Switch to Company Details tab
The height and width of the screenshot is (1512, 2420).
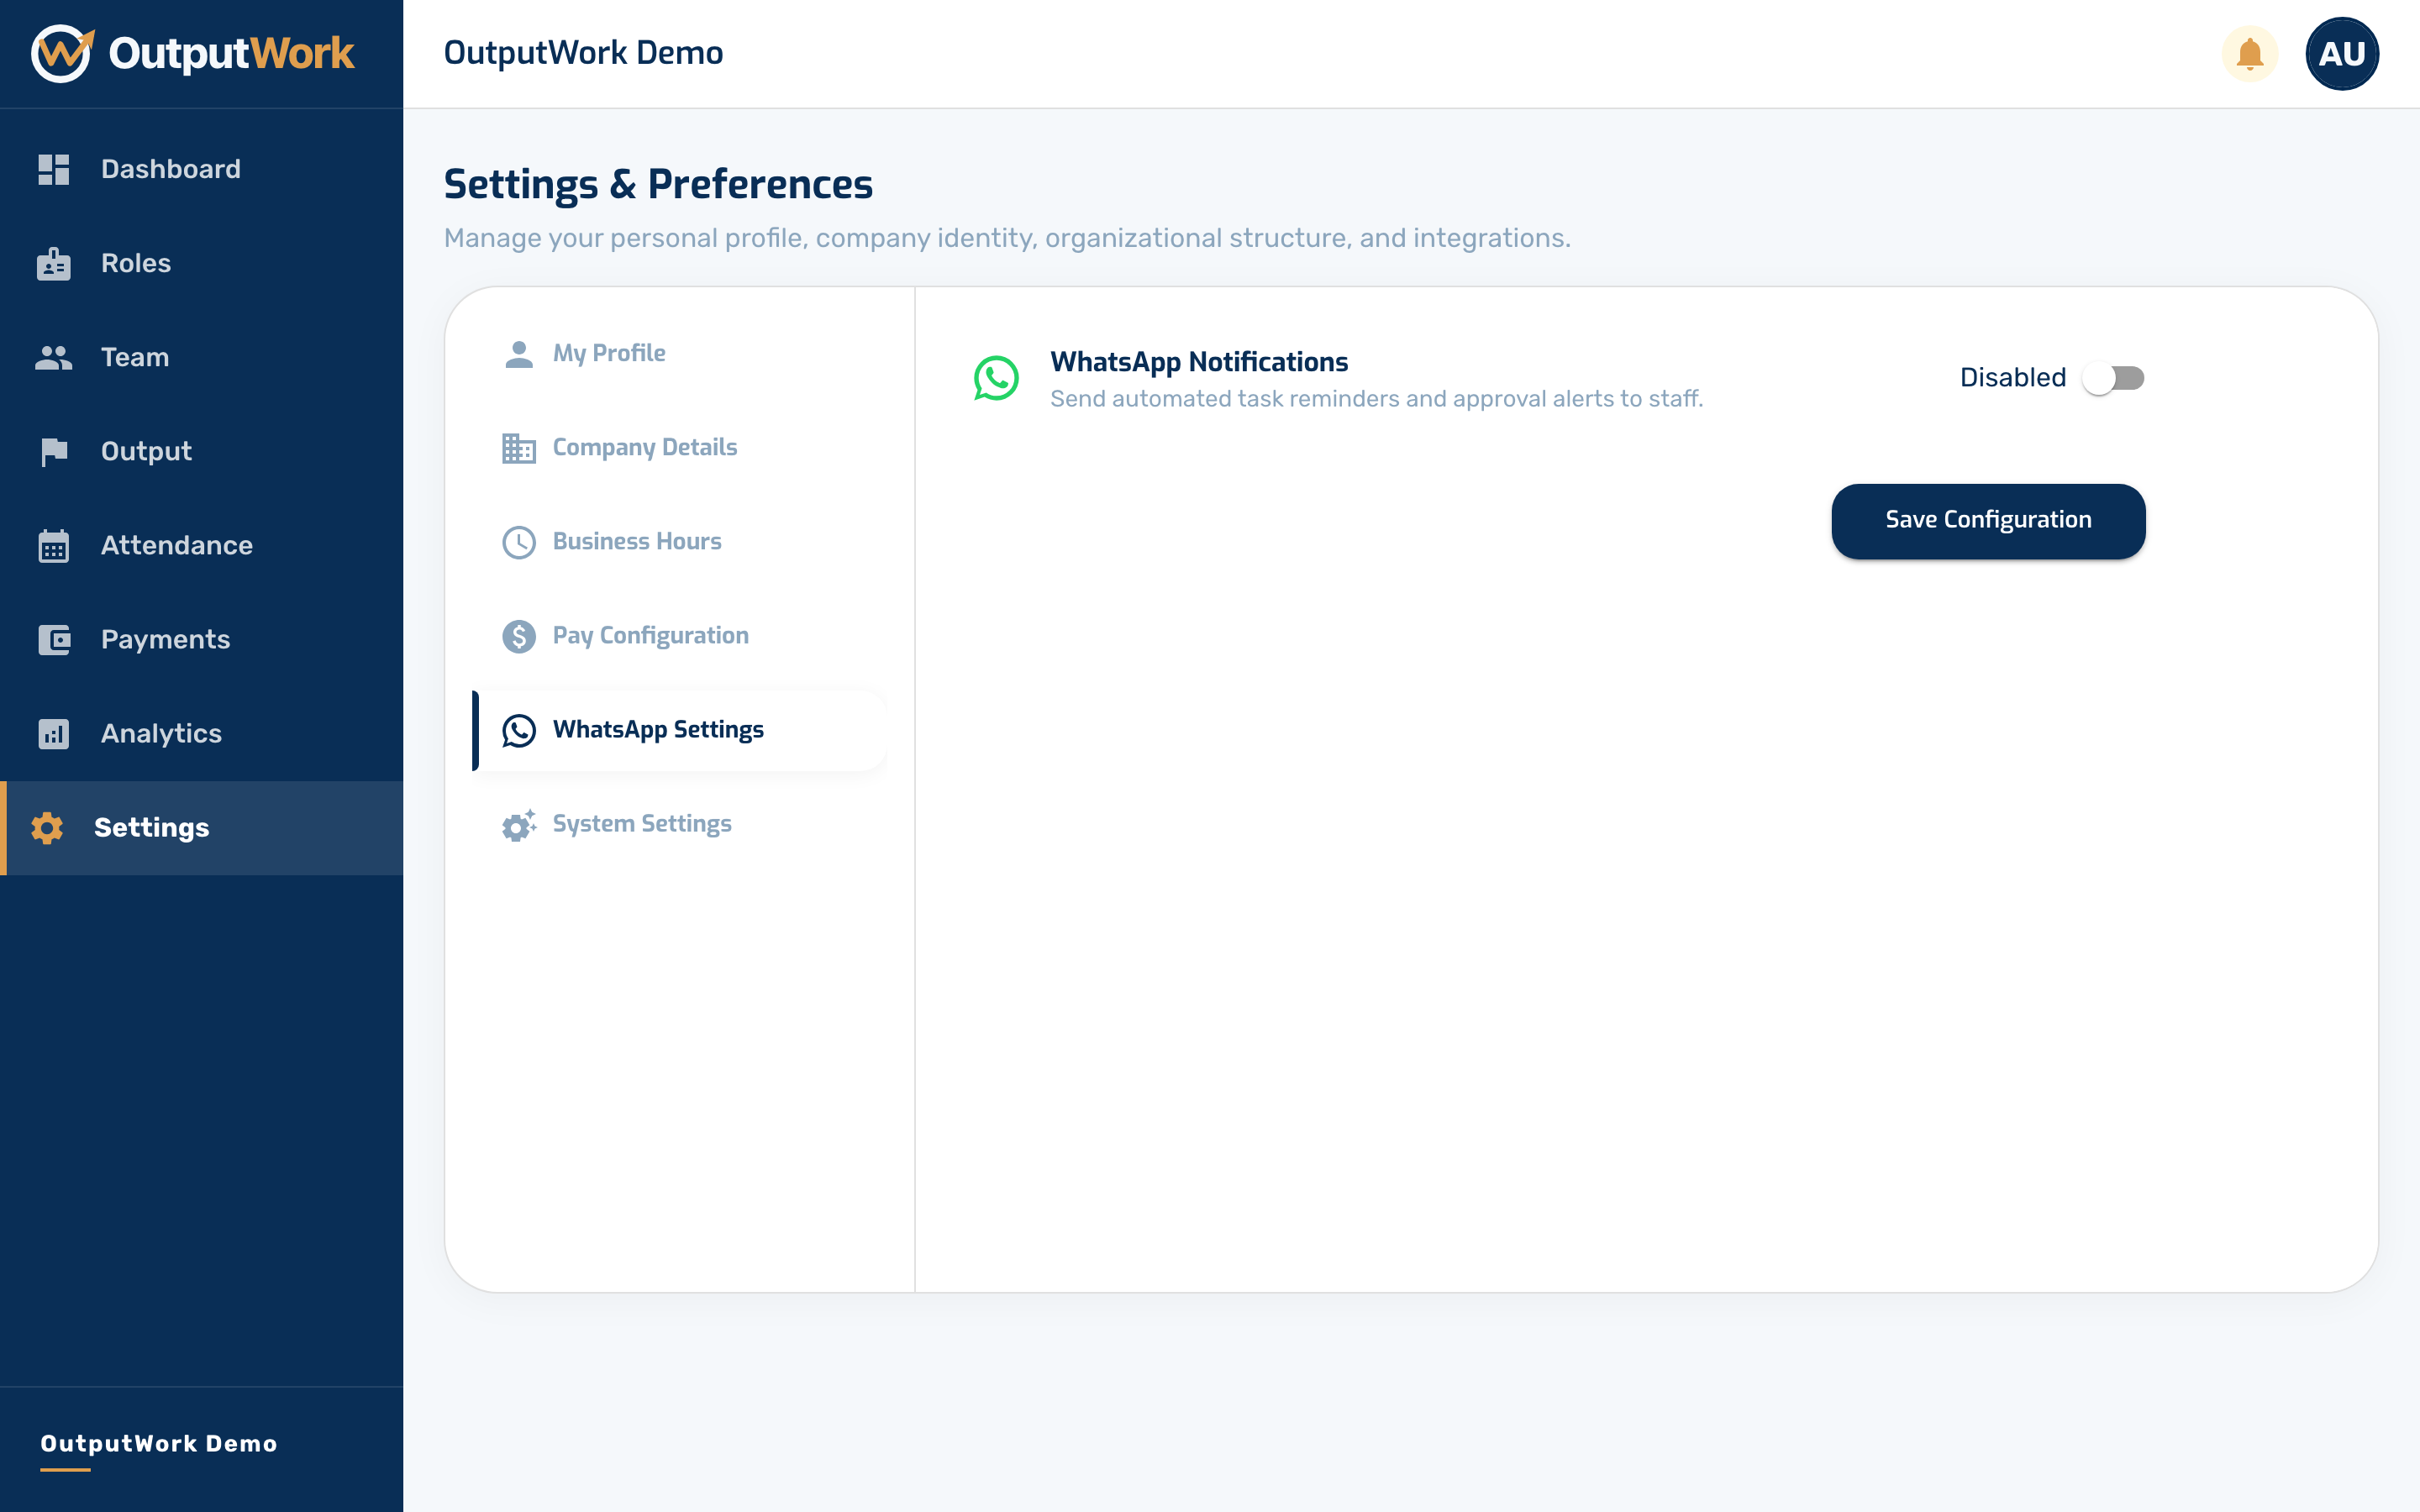point(678,448)
